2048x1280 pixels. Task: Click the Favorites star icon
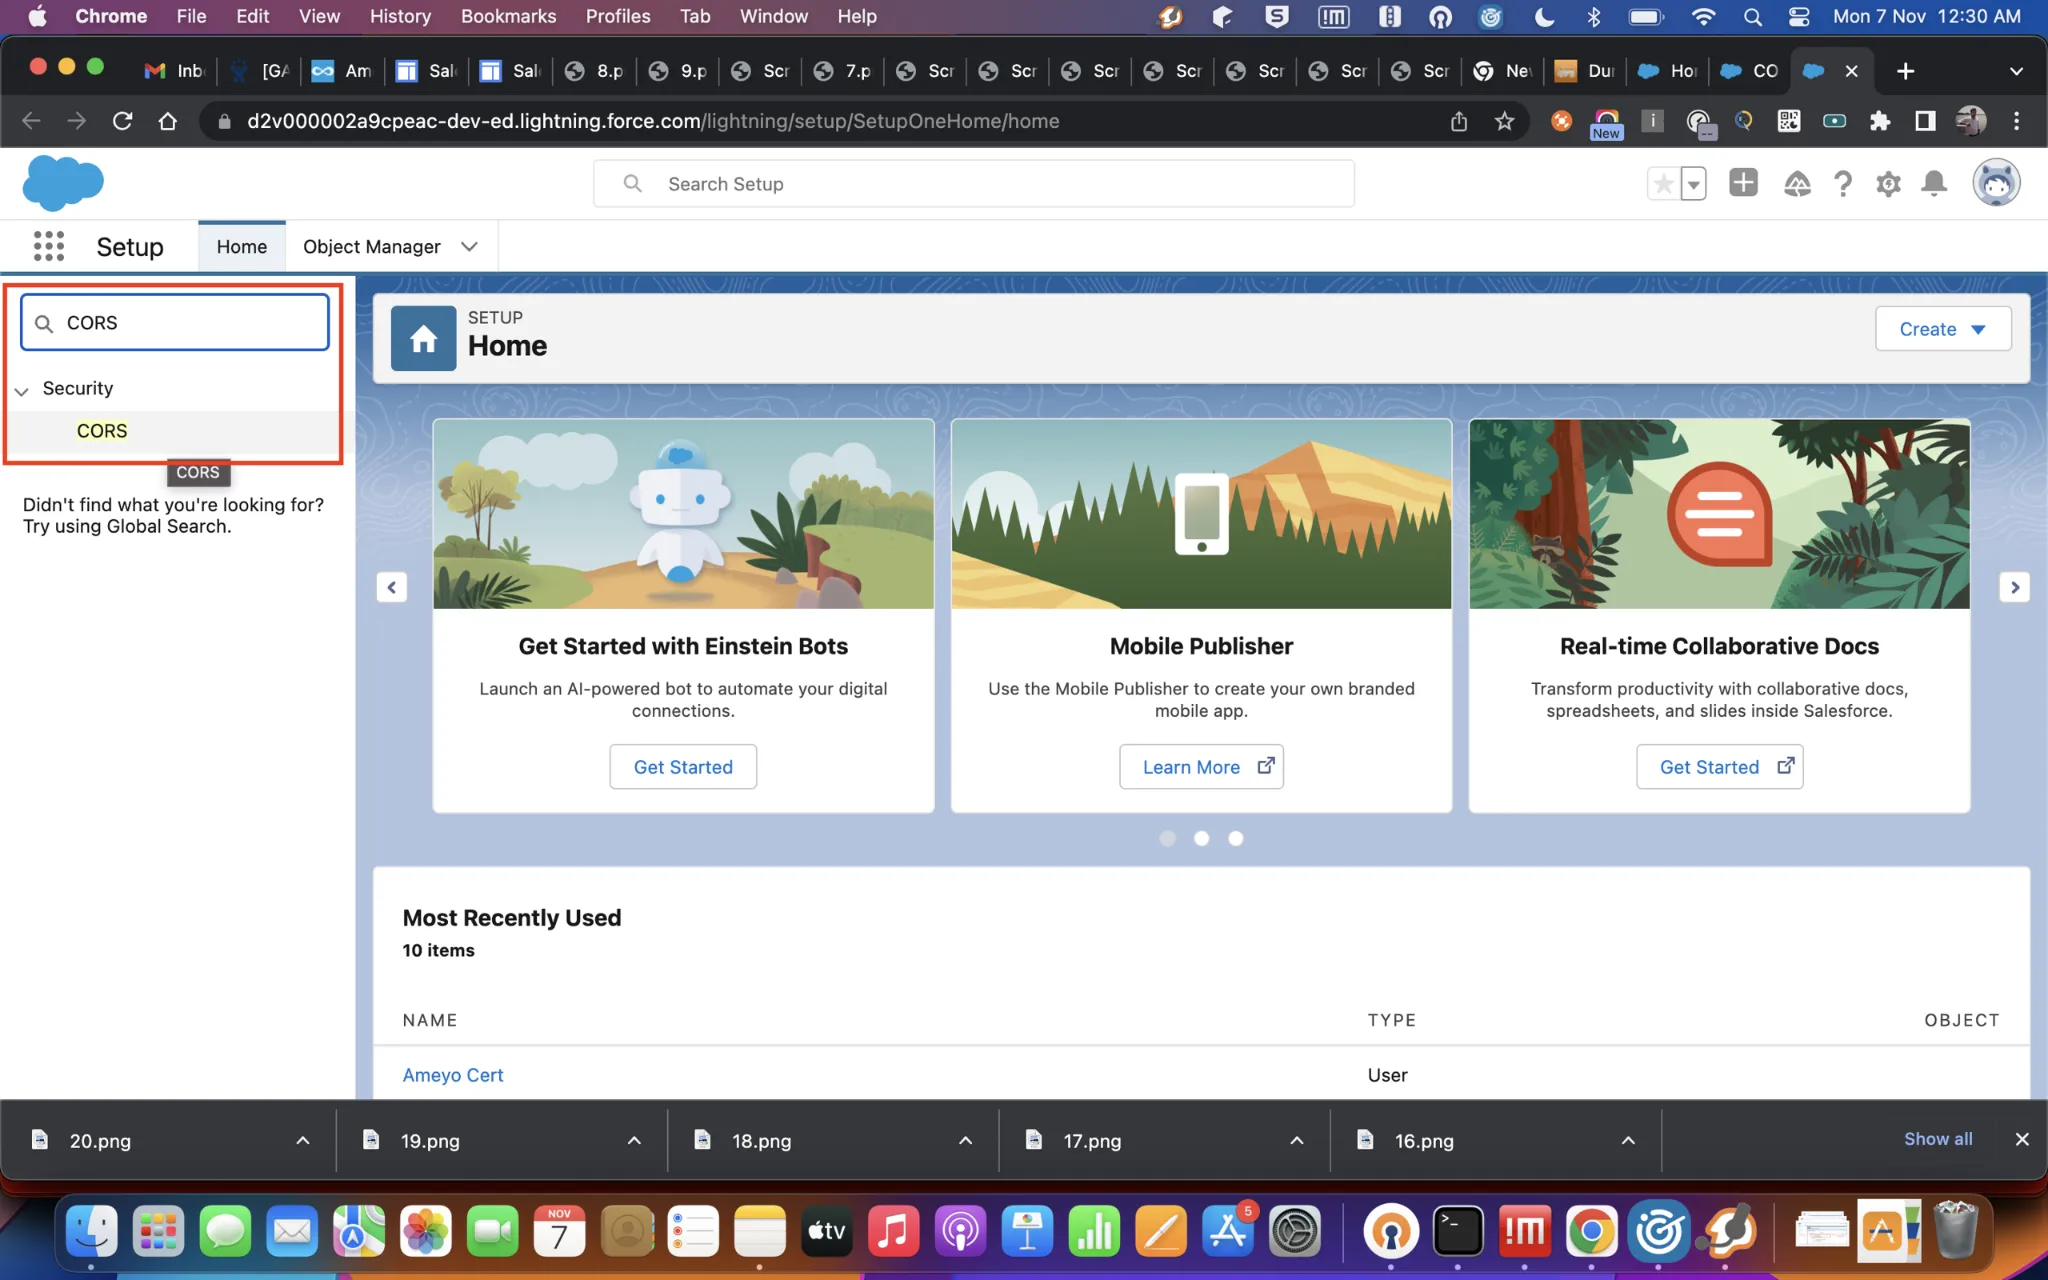tap(1663, 184)
